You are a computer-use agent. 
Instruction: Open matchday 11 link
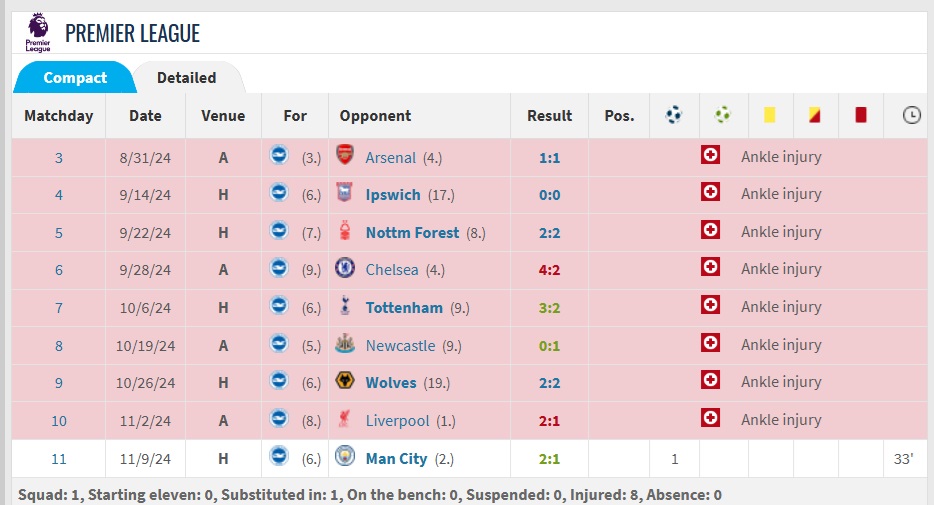click(x=58, y=459)
